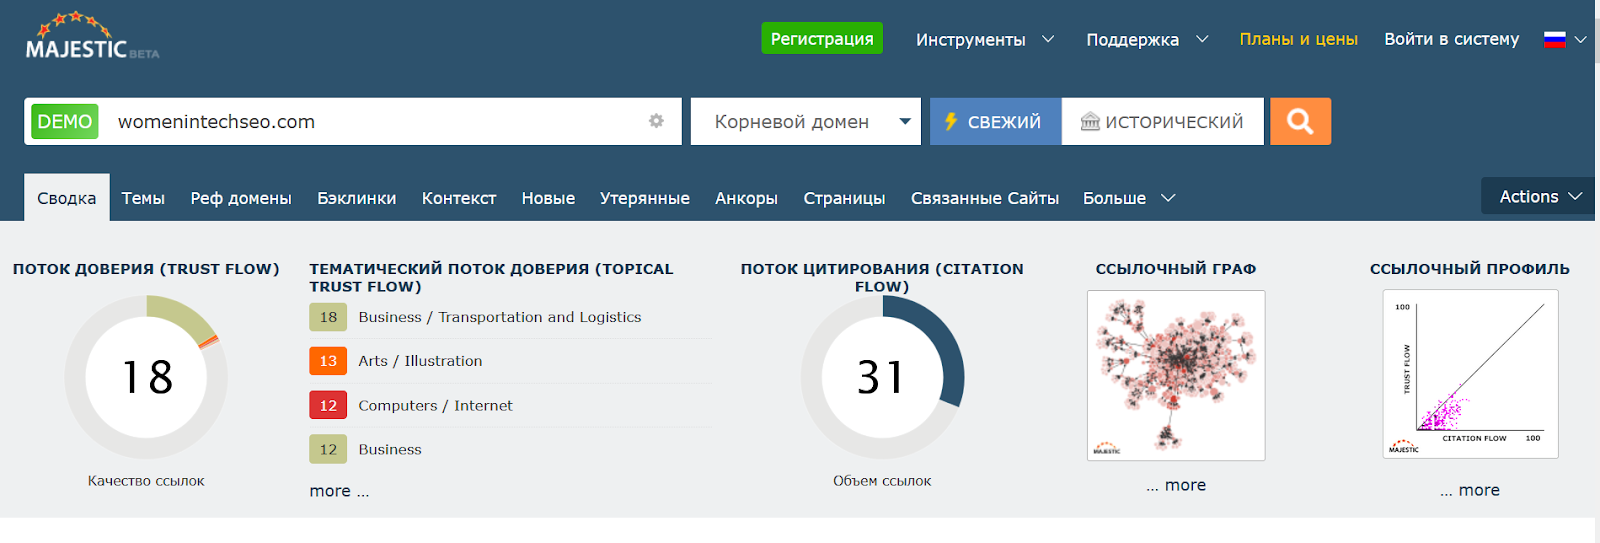
Task: Click the Citation Flow 31 donut chart
Action: click(x=882, y=377)
